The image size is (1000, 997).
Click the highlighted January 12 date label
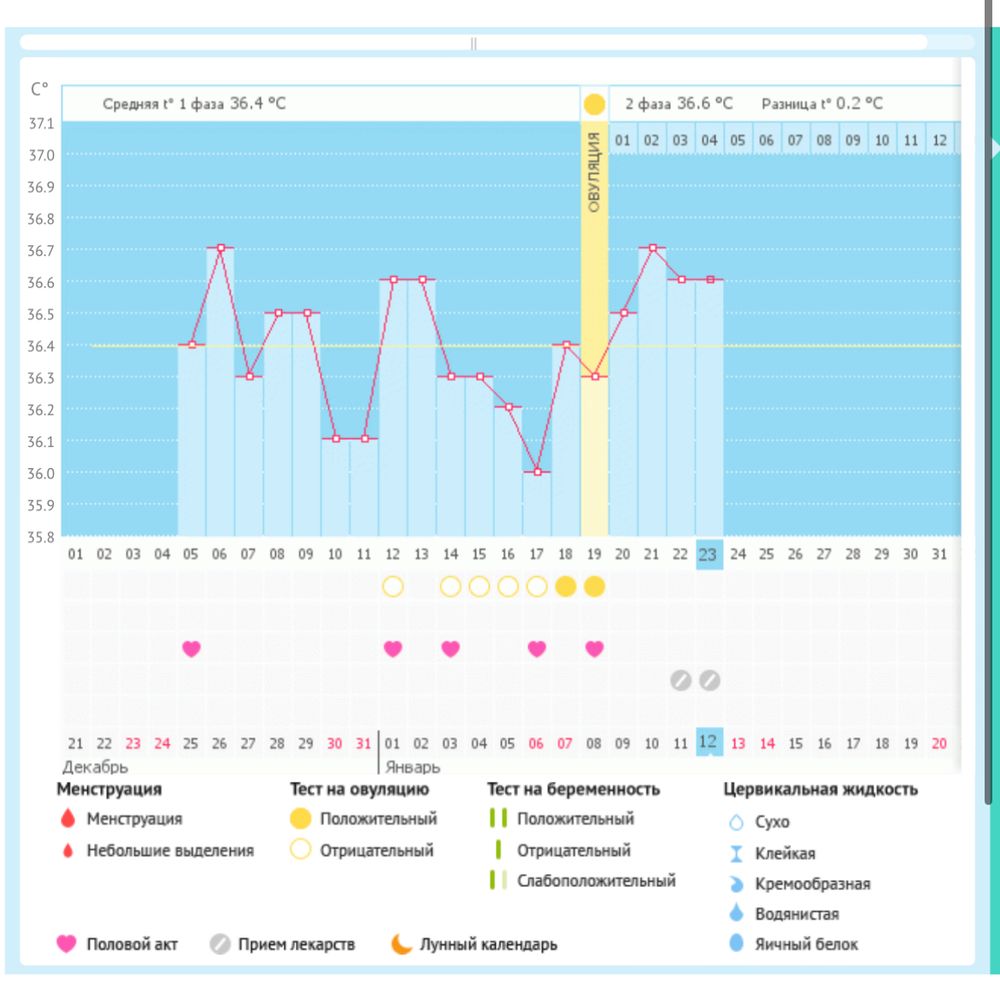coord(708,742)
